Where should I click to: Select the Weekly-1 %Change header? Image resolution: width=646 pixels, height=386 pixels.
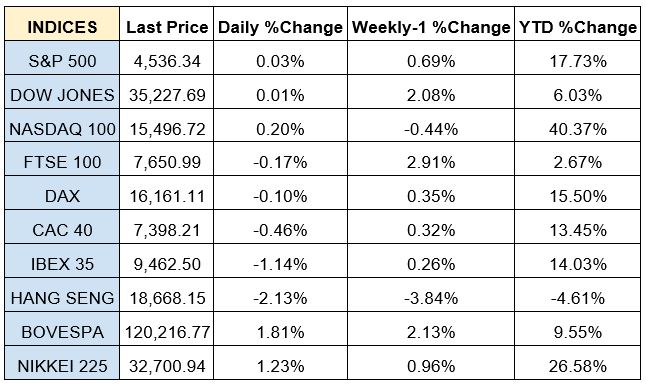click(431, 27)
